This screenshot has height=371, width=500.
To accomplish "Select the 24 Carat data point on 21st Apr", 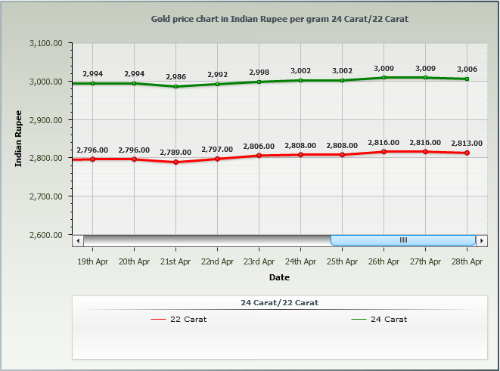I will pos(176,87).
